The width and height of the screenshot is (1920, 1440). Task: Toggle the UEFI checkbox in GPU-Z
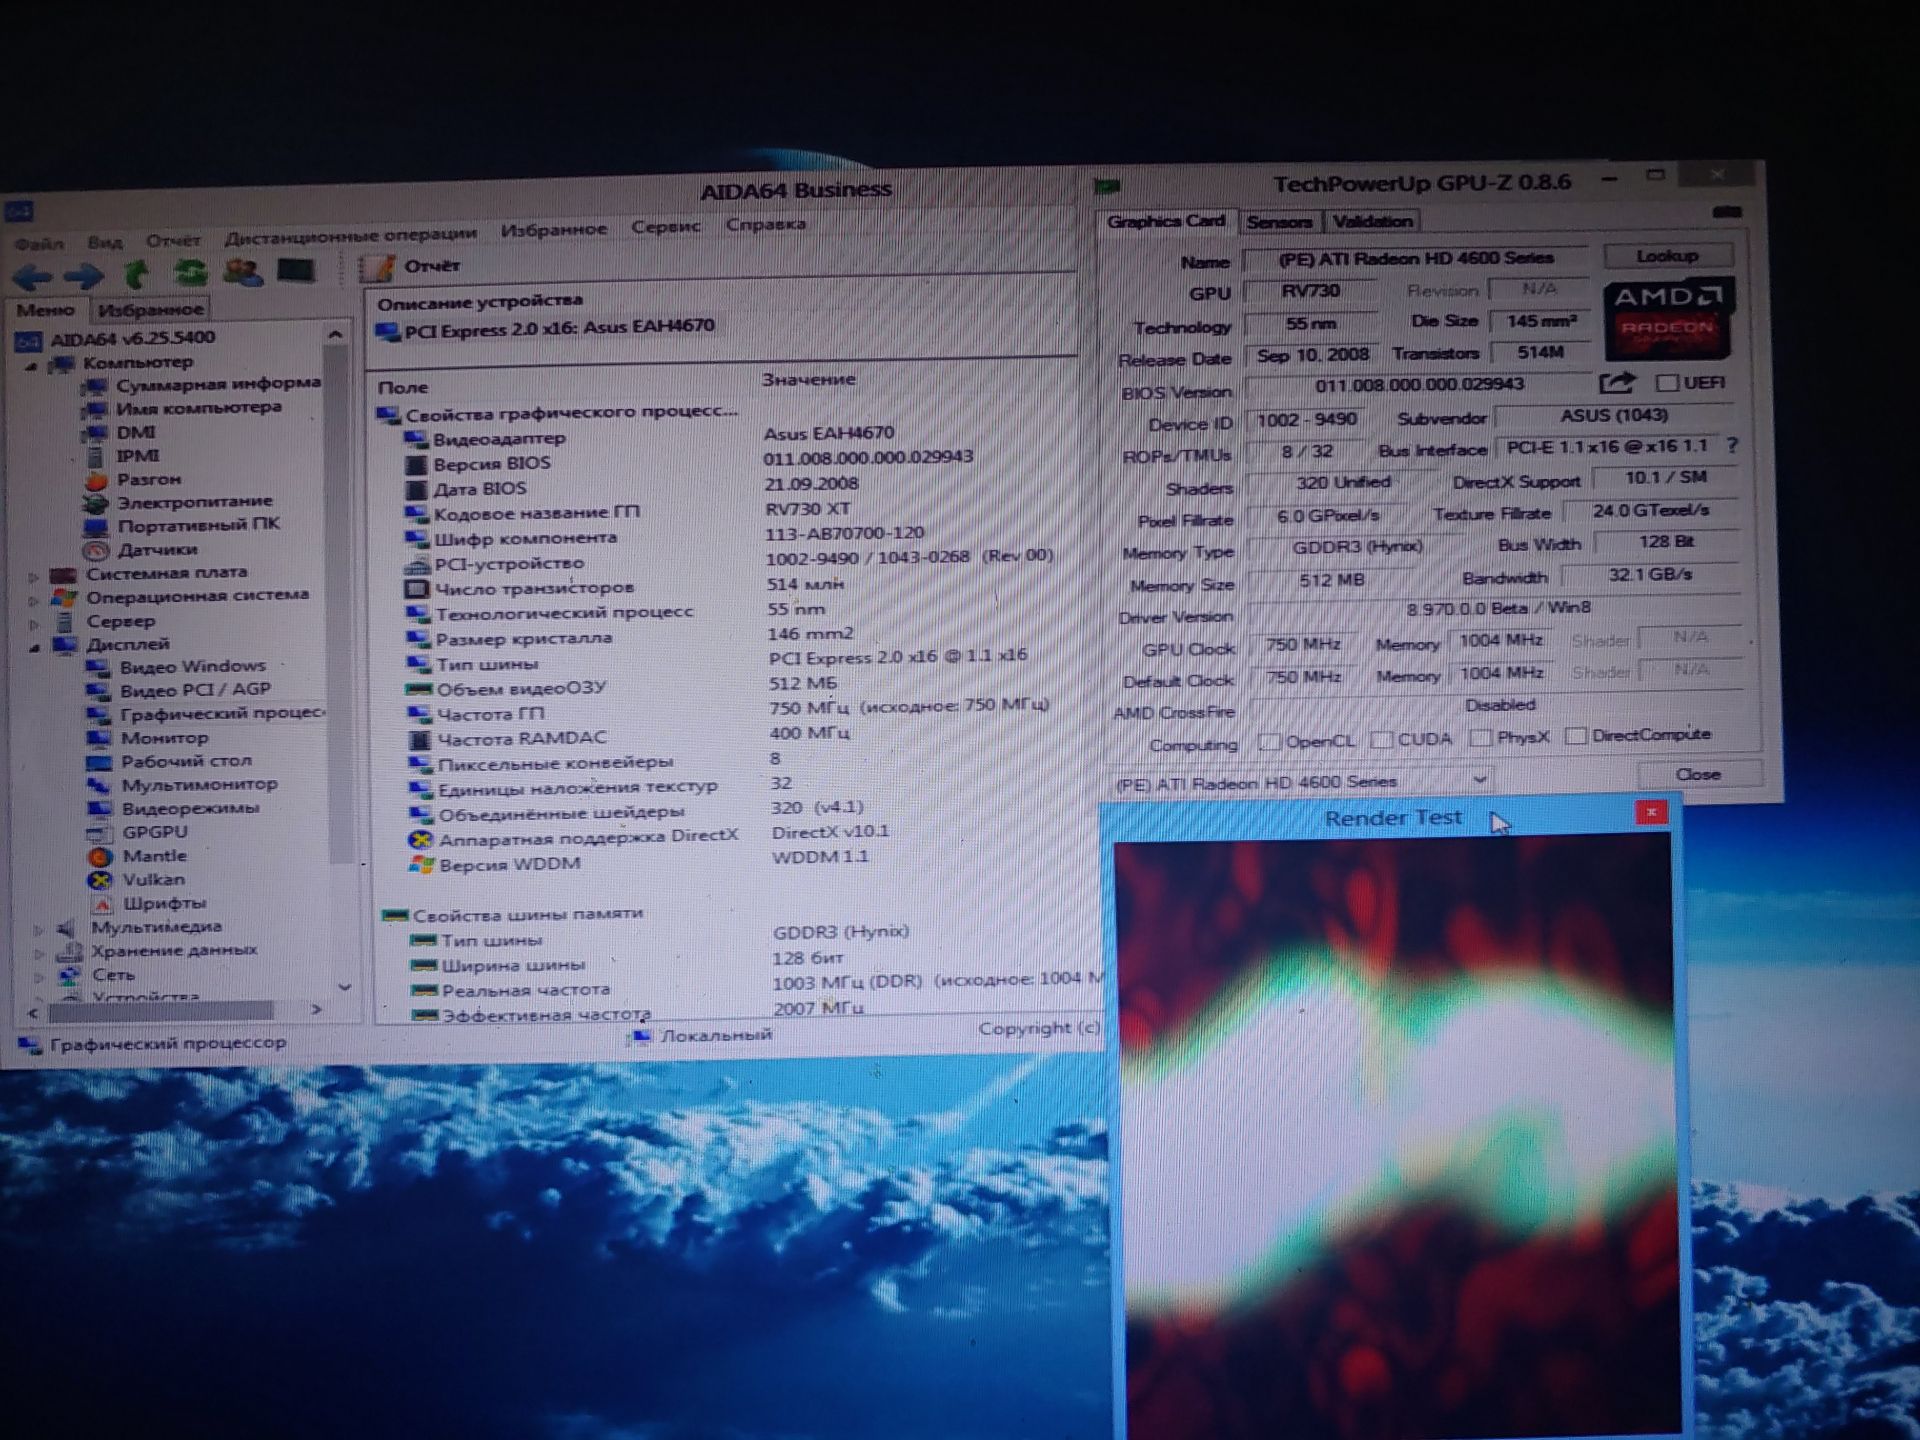(1666, 383)
